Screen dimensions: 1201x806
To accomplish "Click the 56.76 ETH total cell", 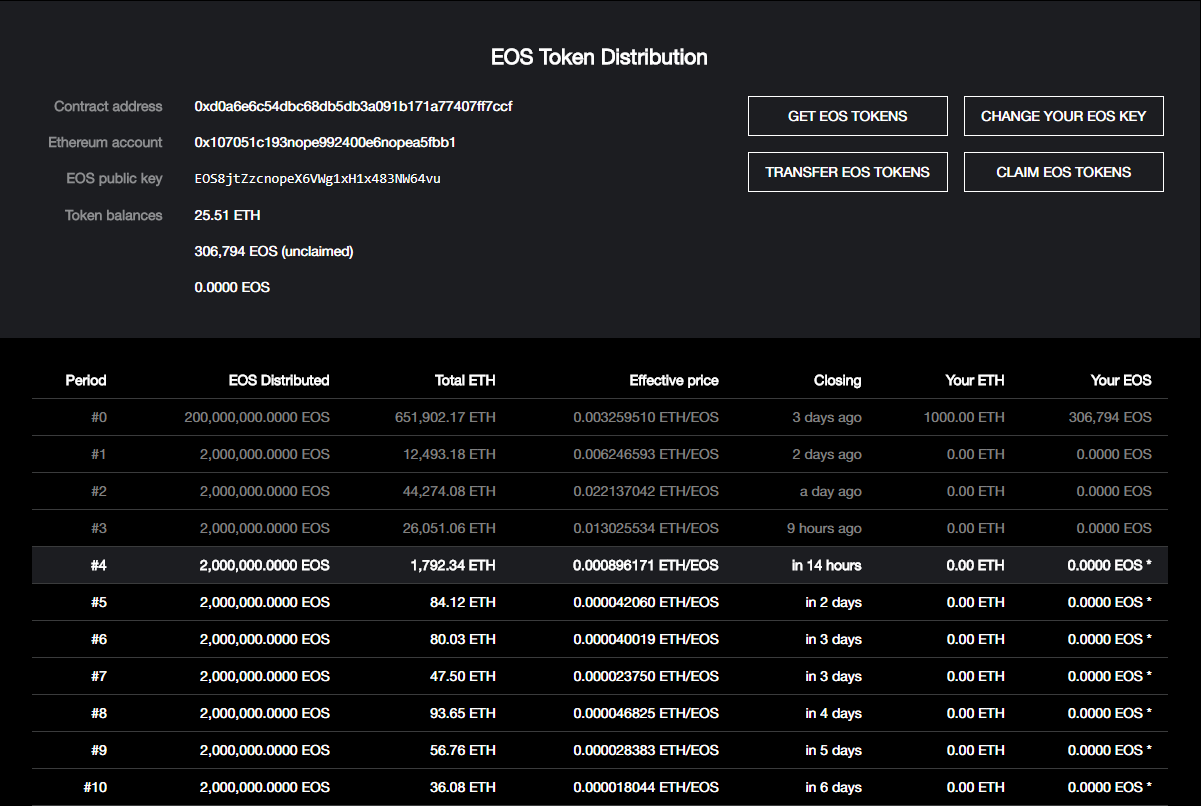I will pos(463,750).
